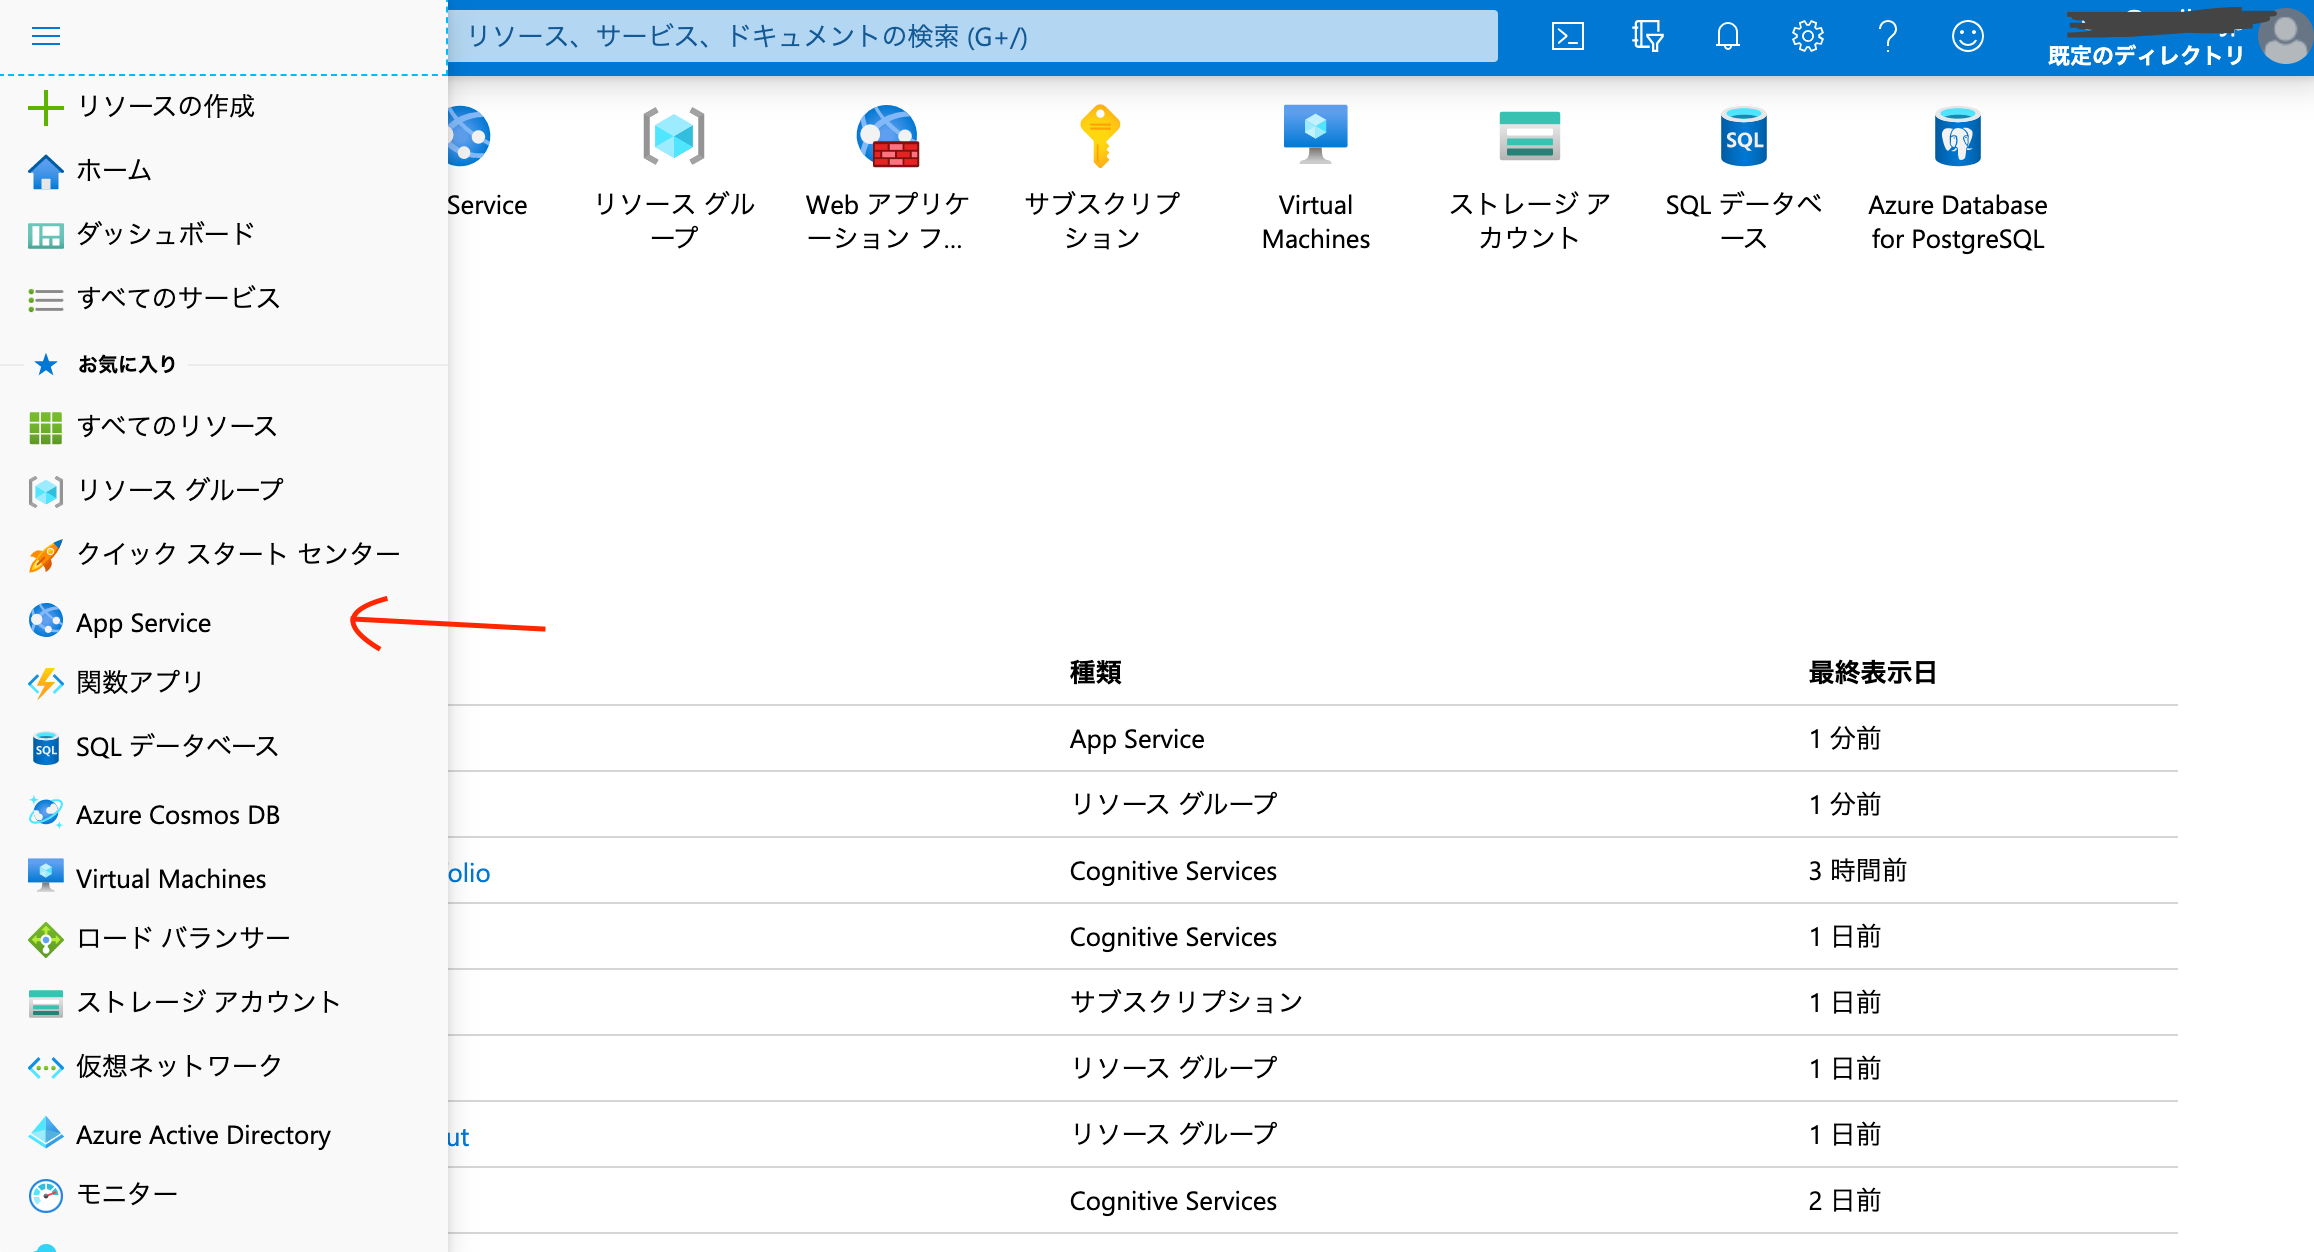Open the feedback smiley icon
Screen dimensions: 2314x1252
click(1967, 37)
